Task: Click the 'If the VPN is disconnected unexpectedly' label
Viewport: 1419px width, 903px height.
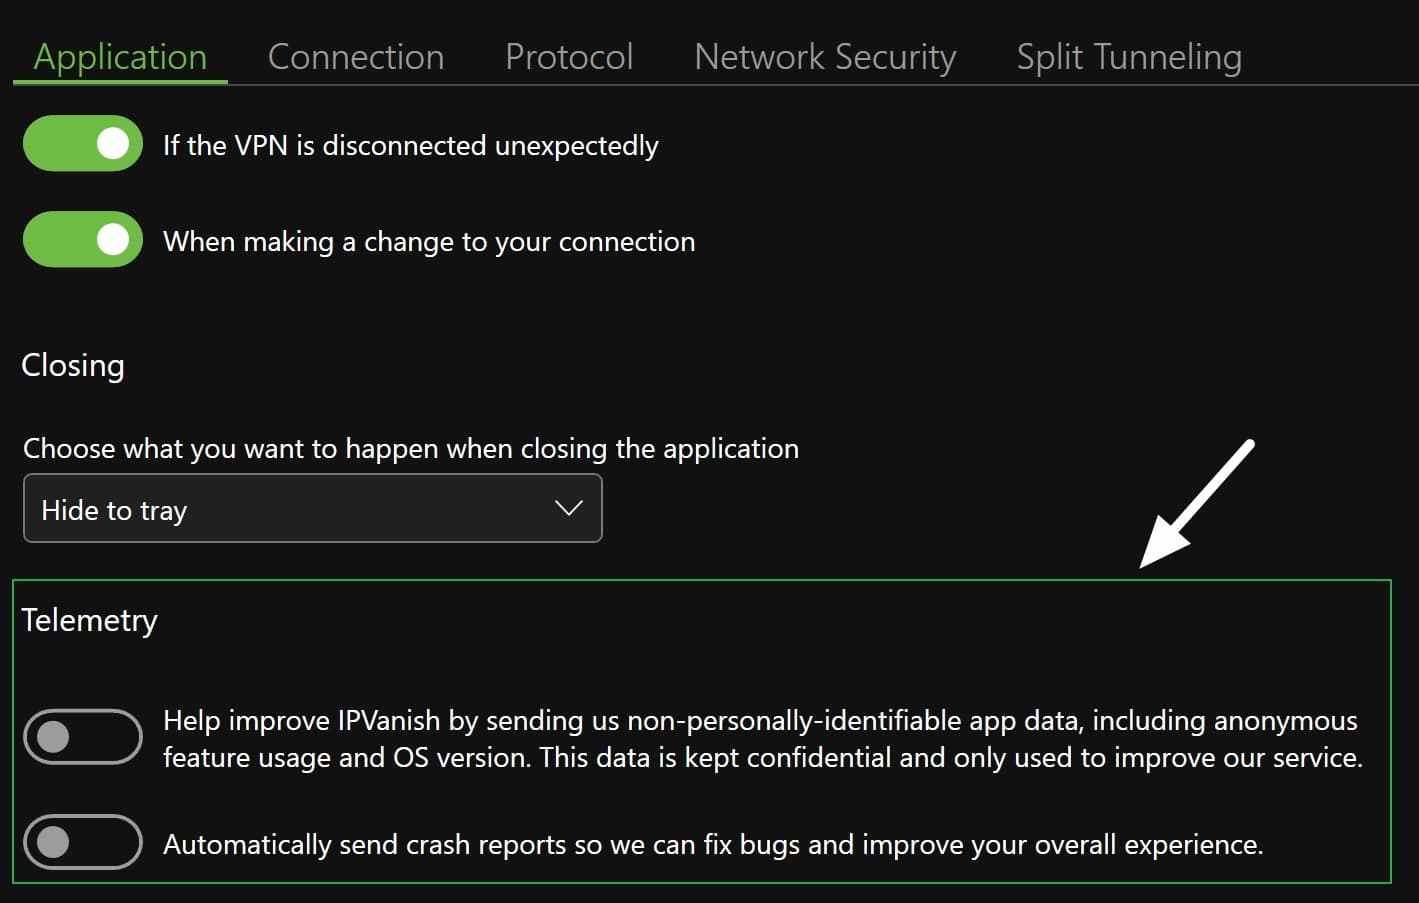Action: [411, 146]
